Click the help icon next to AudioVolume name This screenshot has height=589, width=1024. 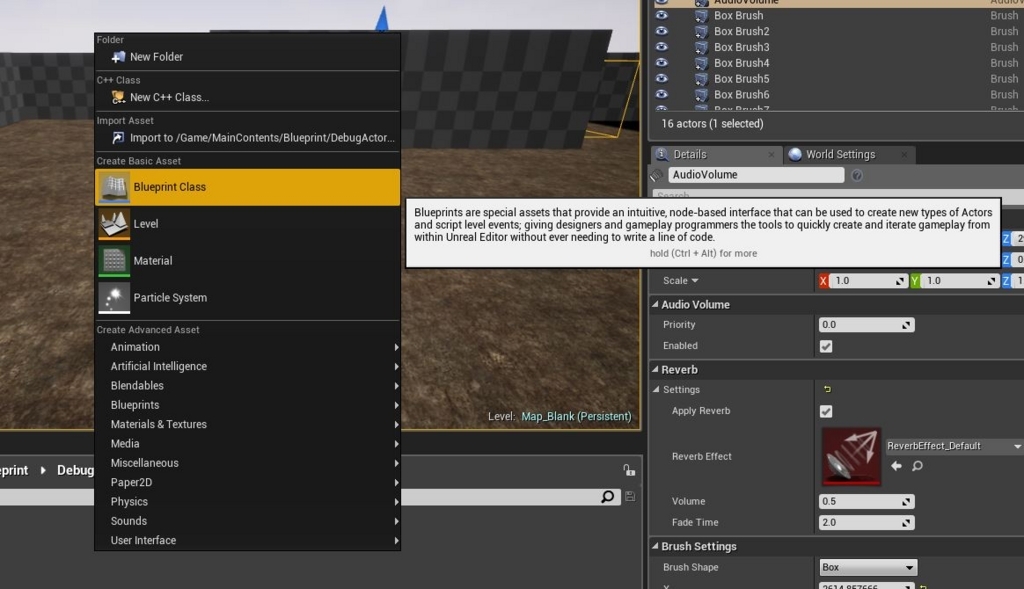pyautogui.click(x=857, y=175)
